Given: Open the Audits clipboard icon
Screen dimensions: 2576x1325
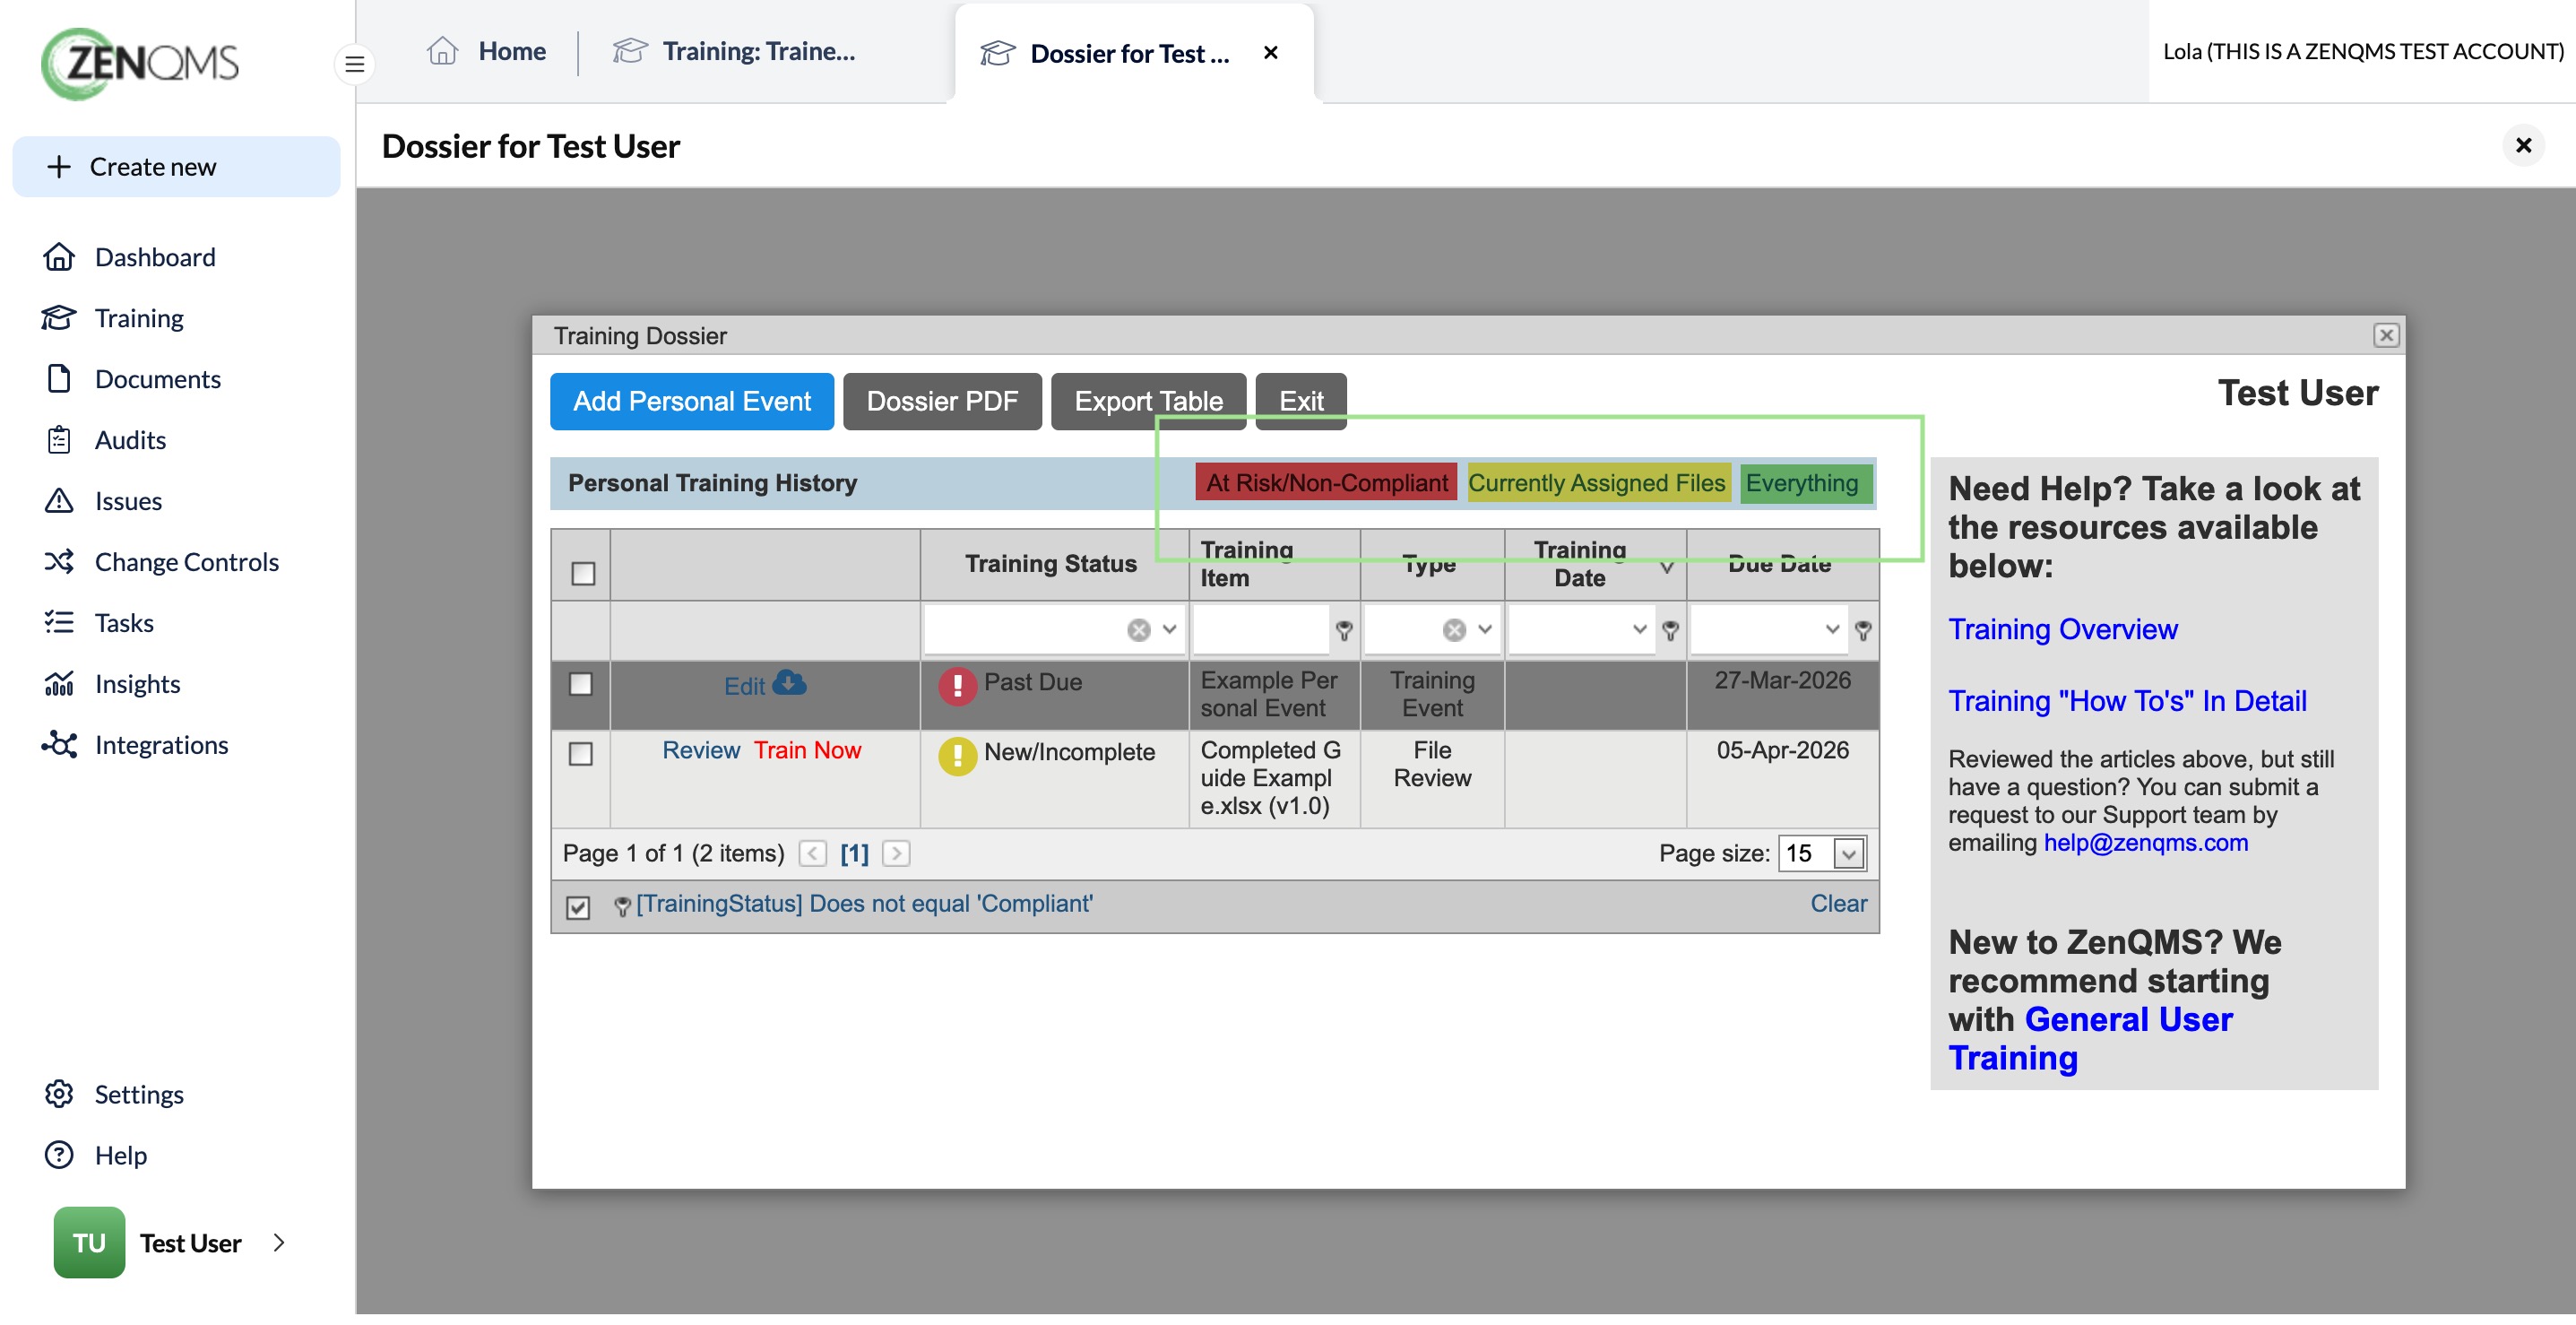Looking at the screenshot, I should click(x=59, y=440).
